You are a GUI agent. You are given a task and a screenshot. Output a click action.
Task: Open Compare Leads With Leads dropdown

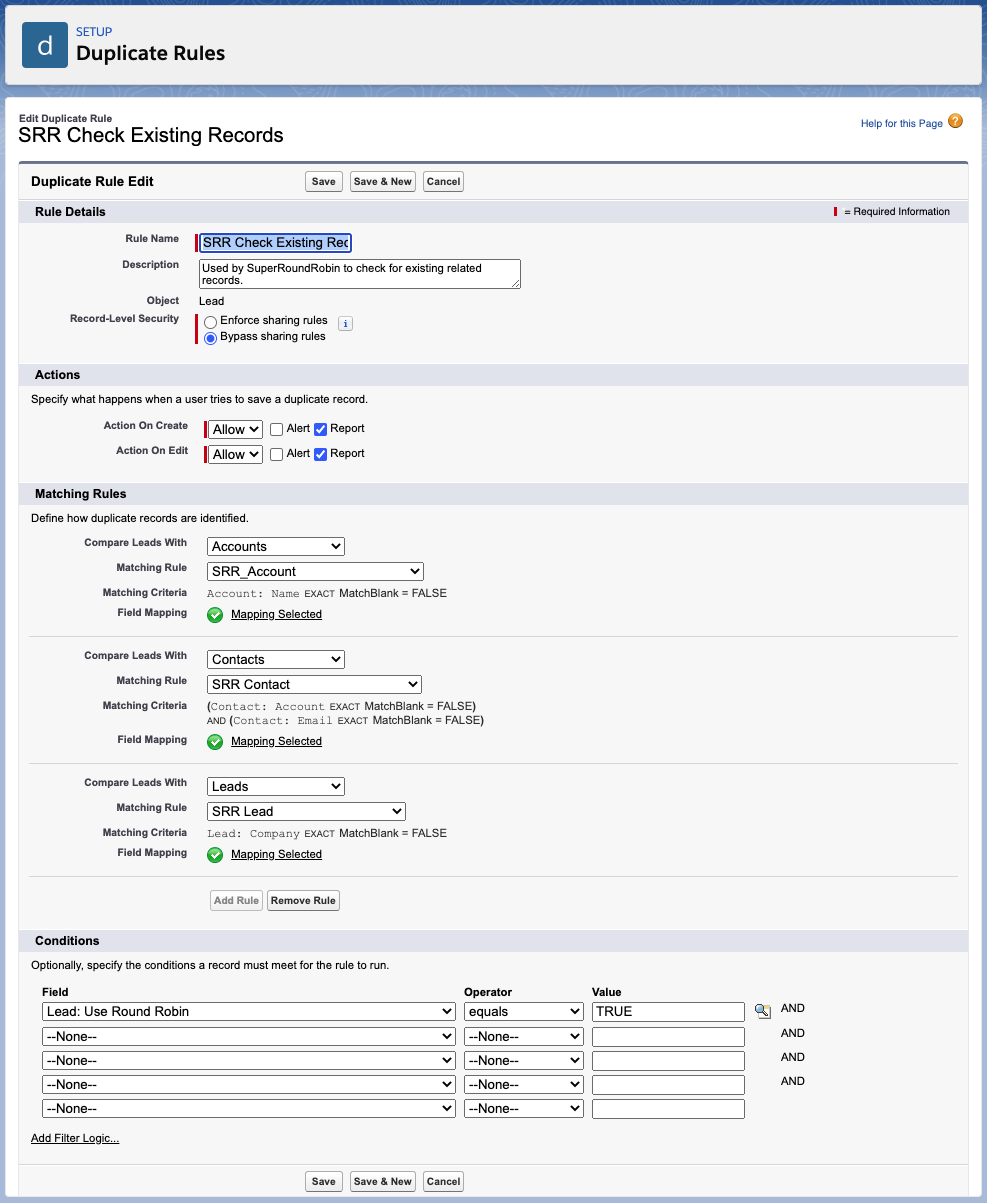pyautogui.click(x=276, y=786)
